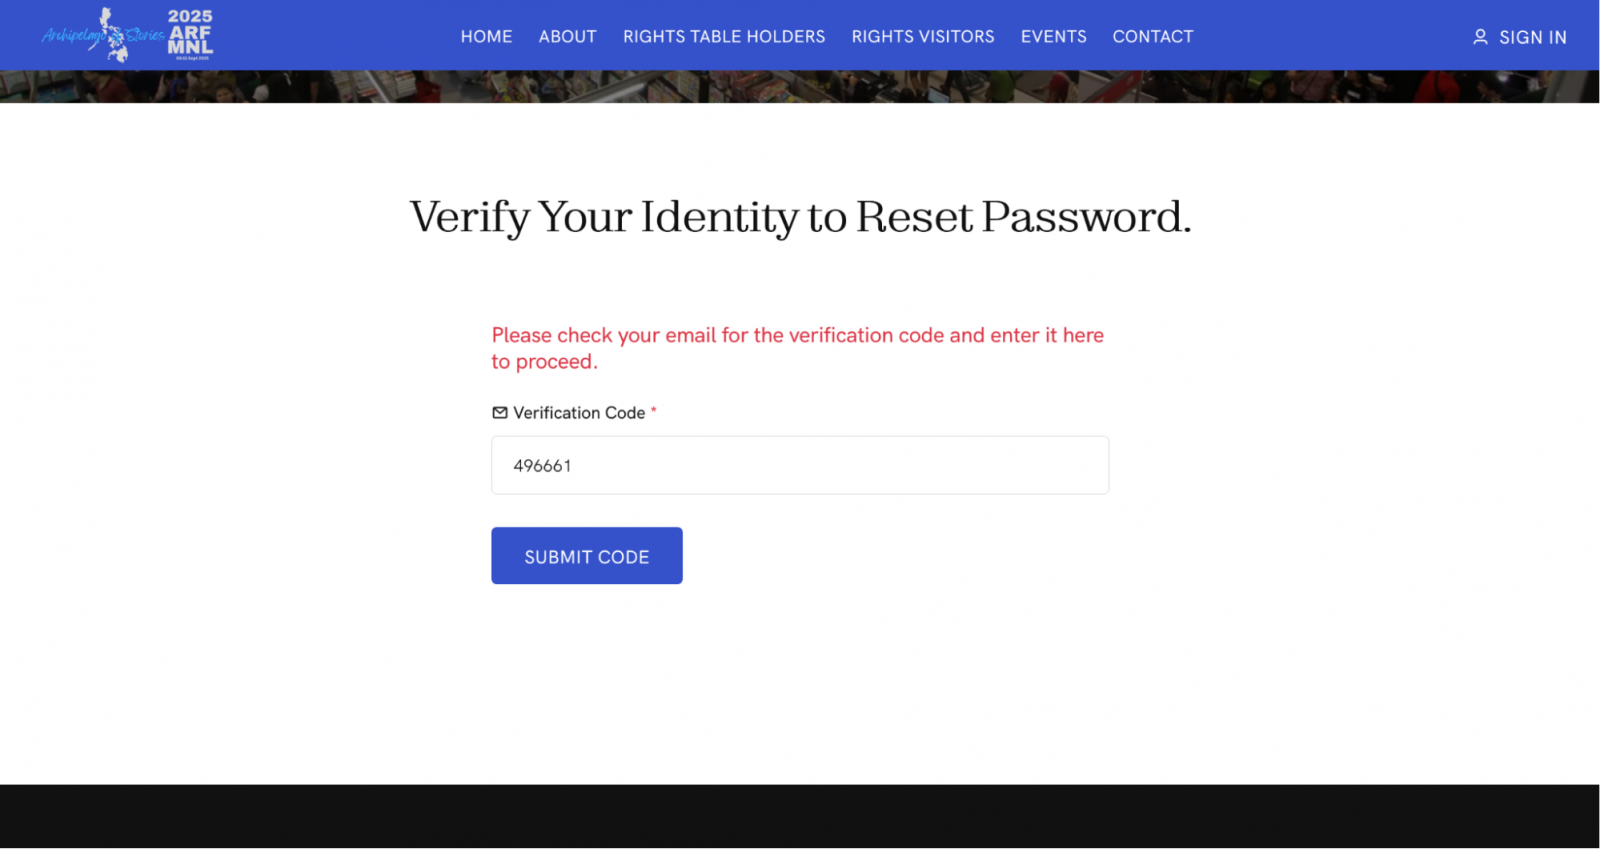
Task: Click the entered code 496661
Action: tap(541, 465)
